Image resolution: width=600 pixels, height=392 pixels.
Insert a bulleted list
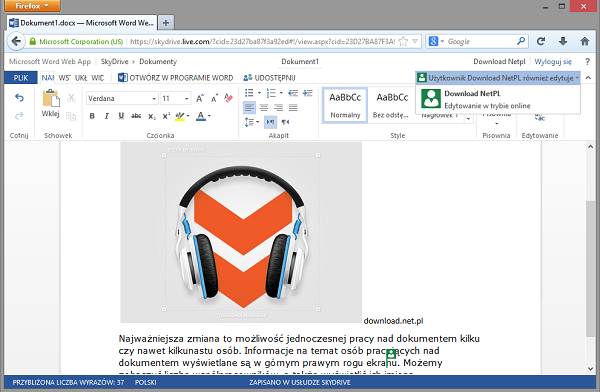click(x=249, y=93)
